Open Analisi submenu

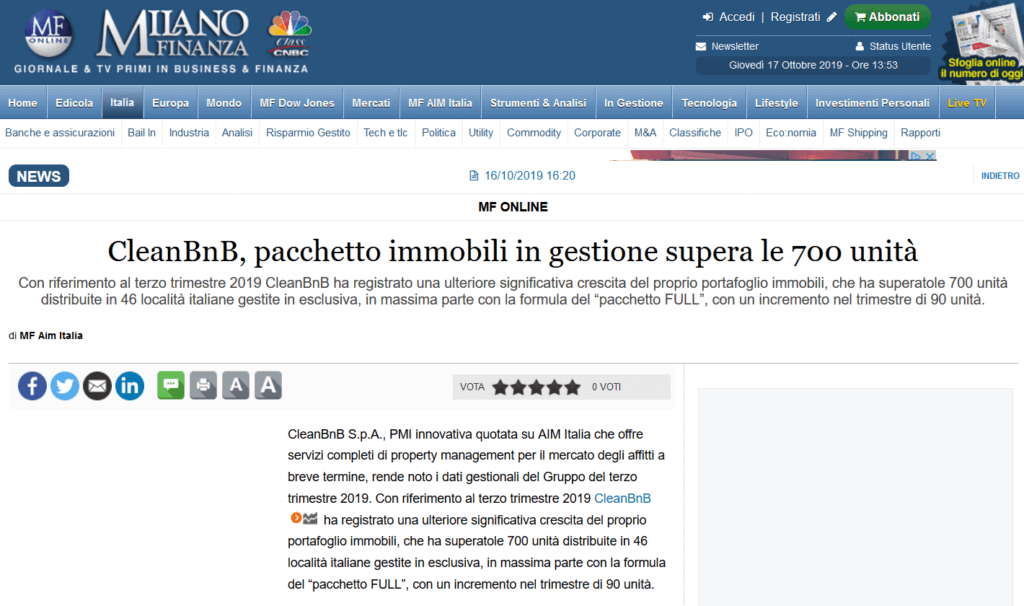coord(237,133)
